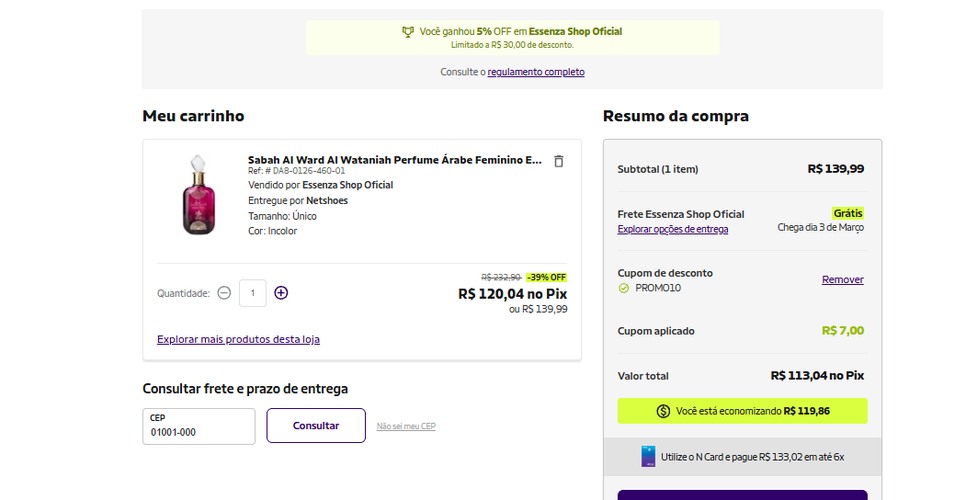The height and width of the screenshot is (500, 966).
Task: Open Não sei meu CEP link
Action: (x=406, y=426)
